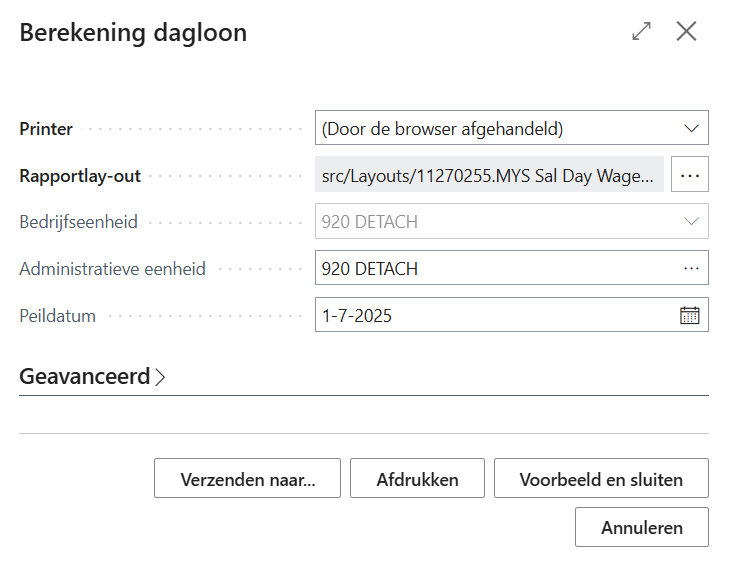Click the Verzenden naar... button

coord(247,479)
